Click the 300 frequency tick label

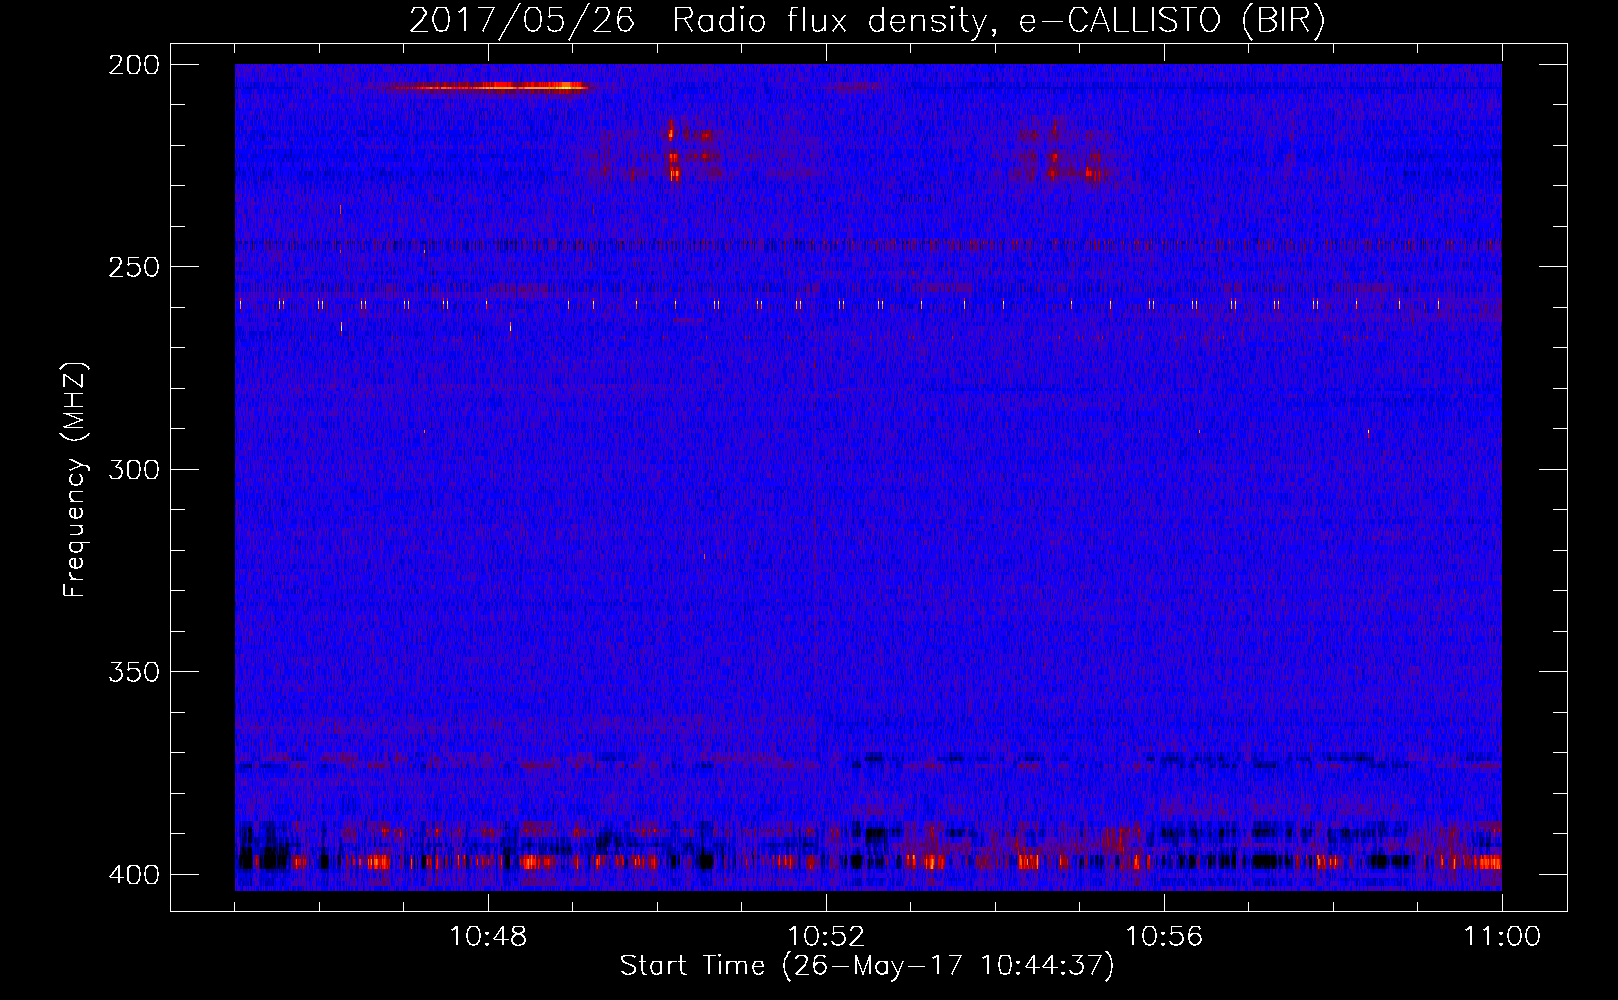click(133, 469)
